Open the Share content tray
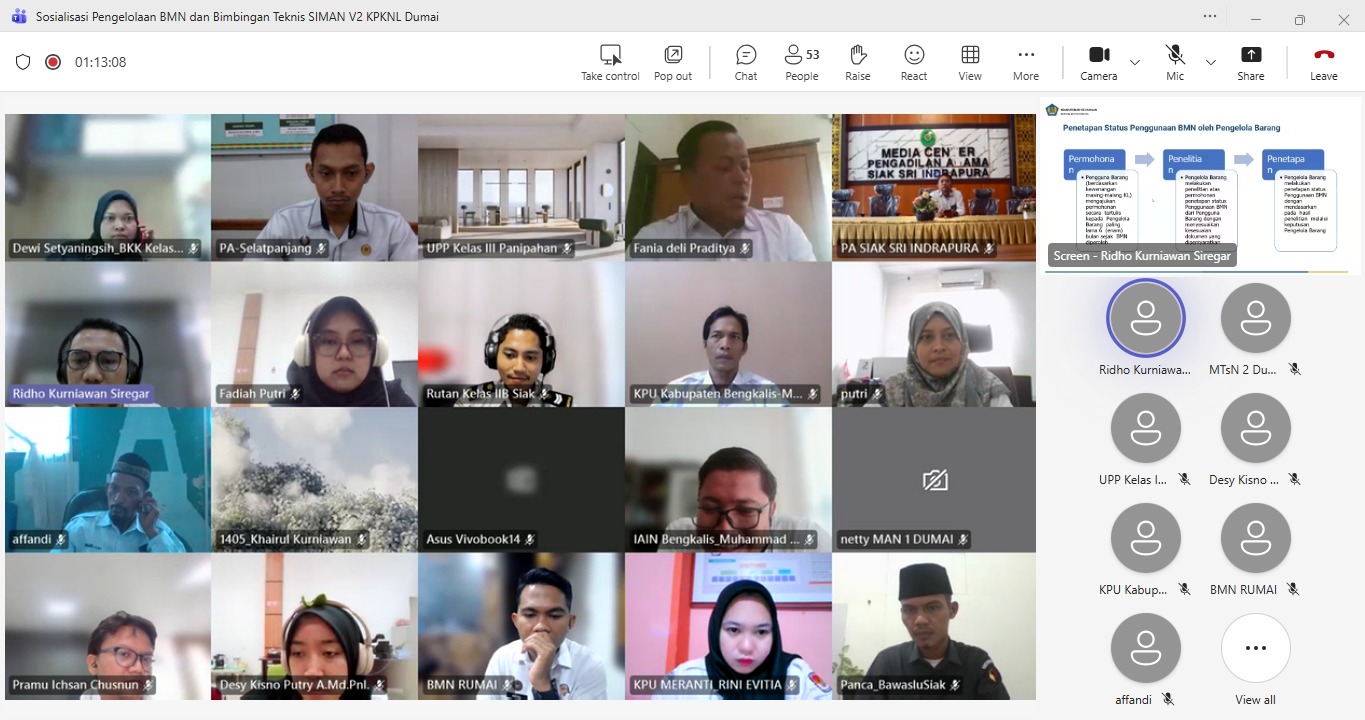Viewport: 1365px width, 720px height. point(1250,62)
